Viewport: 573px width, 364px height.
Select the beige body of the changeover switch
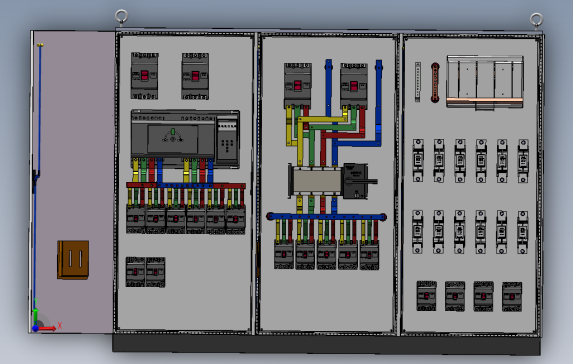[x=317, y=181]
